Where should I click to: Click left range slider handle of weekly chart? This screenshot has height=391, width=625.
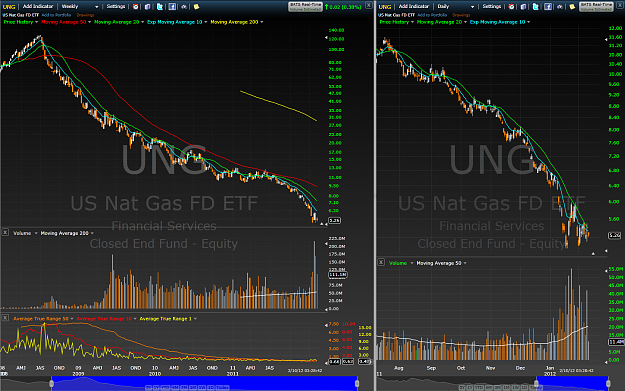pos(51,383)
